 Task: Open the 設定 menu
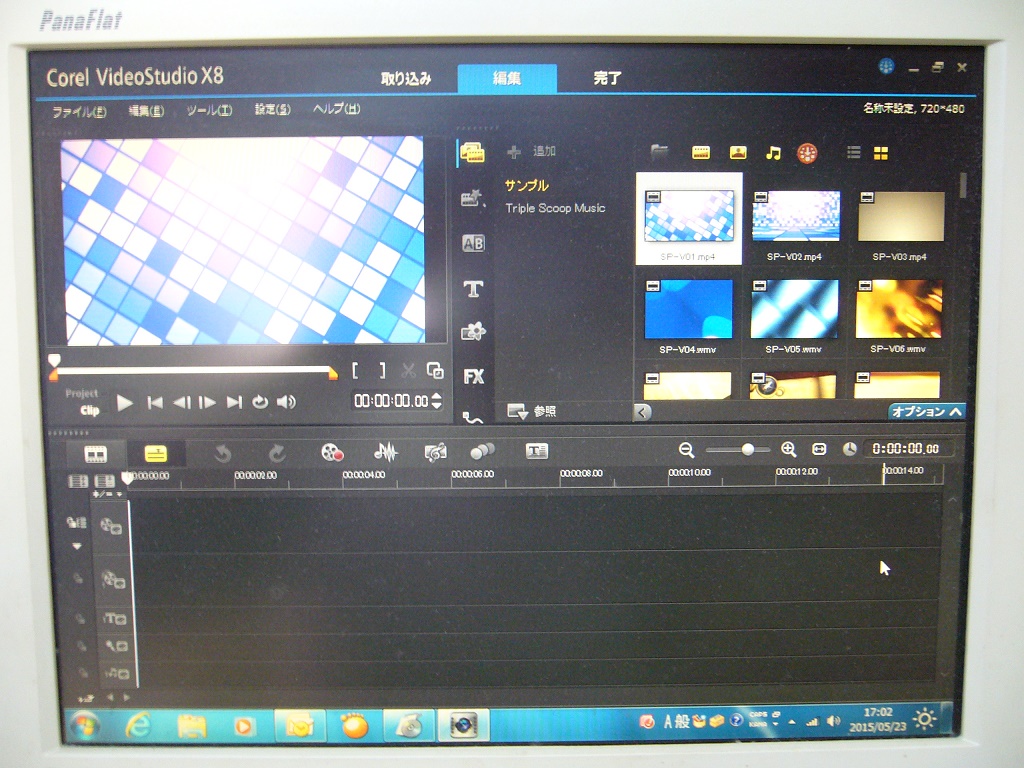click(272, 110)
